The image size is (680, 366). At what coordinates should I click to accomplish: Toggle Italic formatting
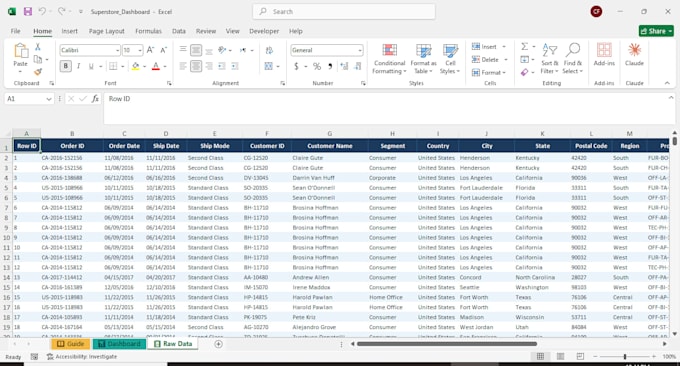78,66
